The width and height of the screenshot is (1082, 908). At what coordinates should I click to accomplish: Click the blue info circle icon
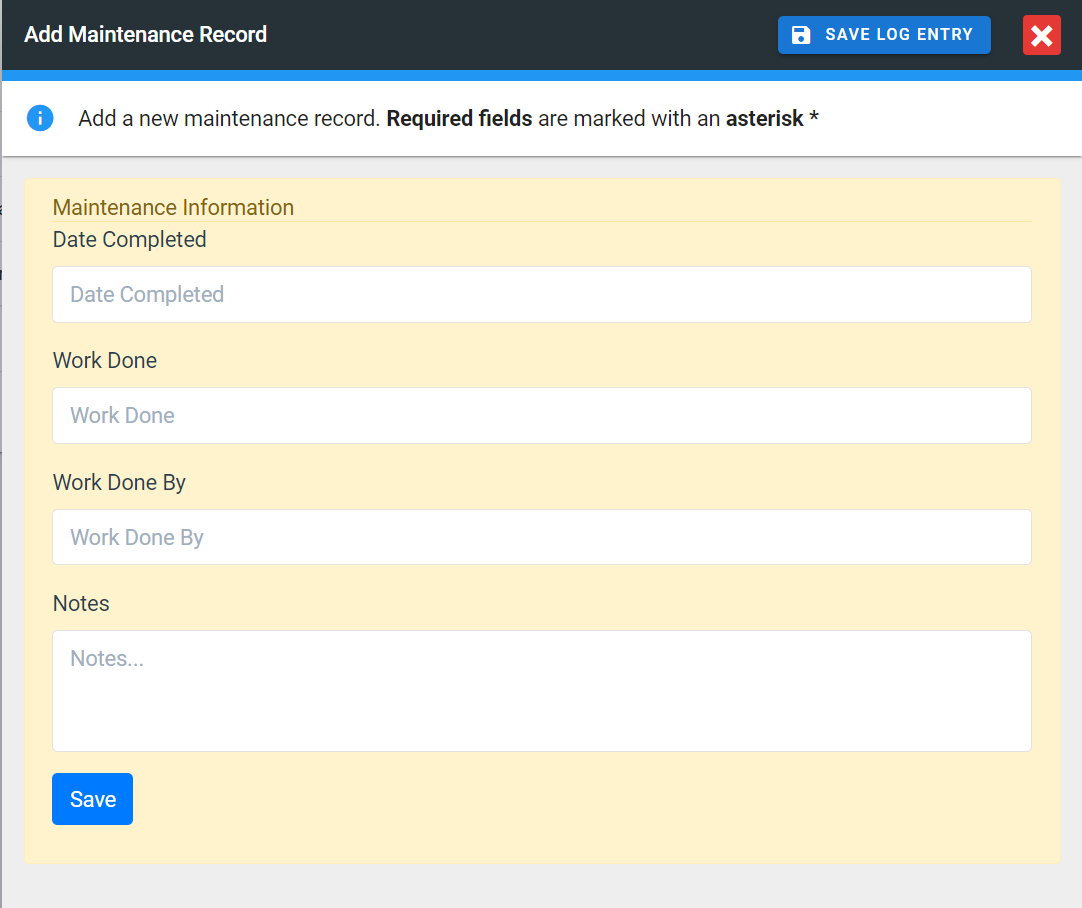pyautogui.click(x=40, y=118)
